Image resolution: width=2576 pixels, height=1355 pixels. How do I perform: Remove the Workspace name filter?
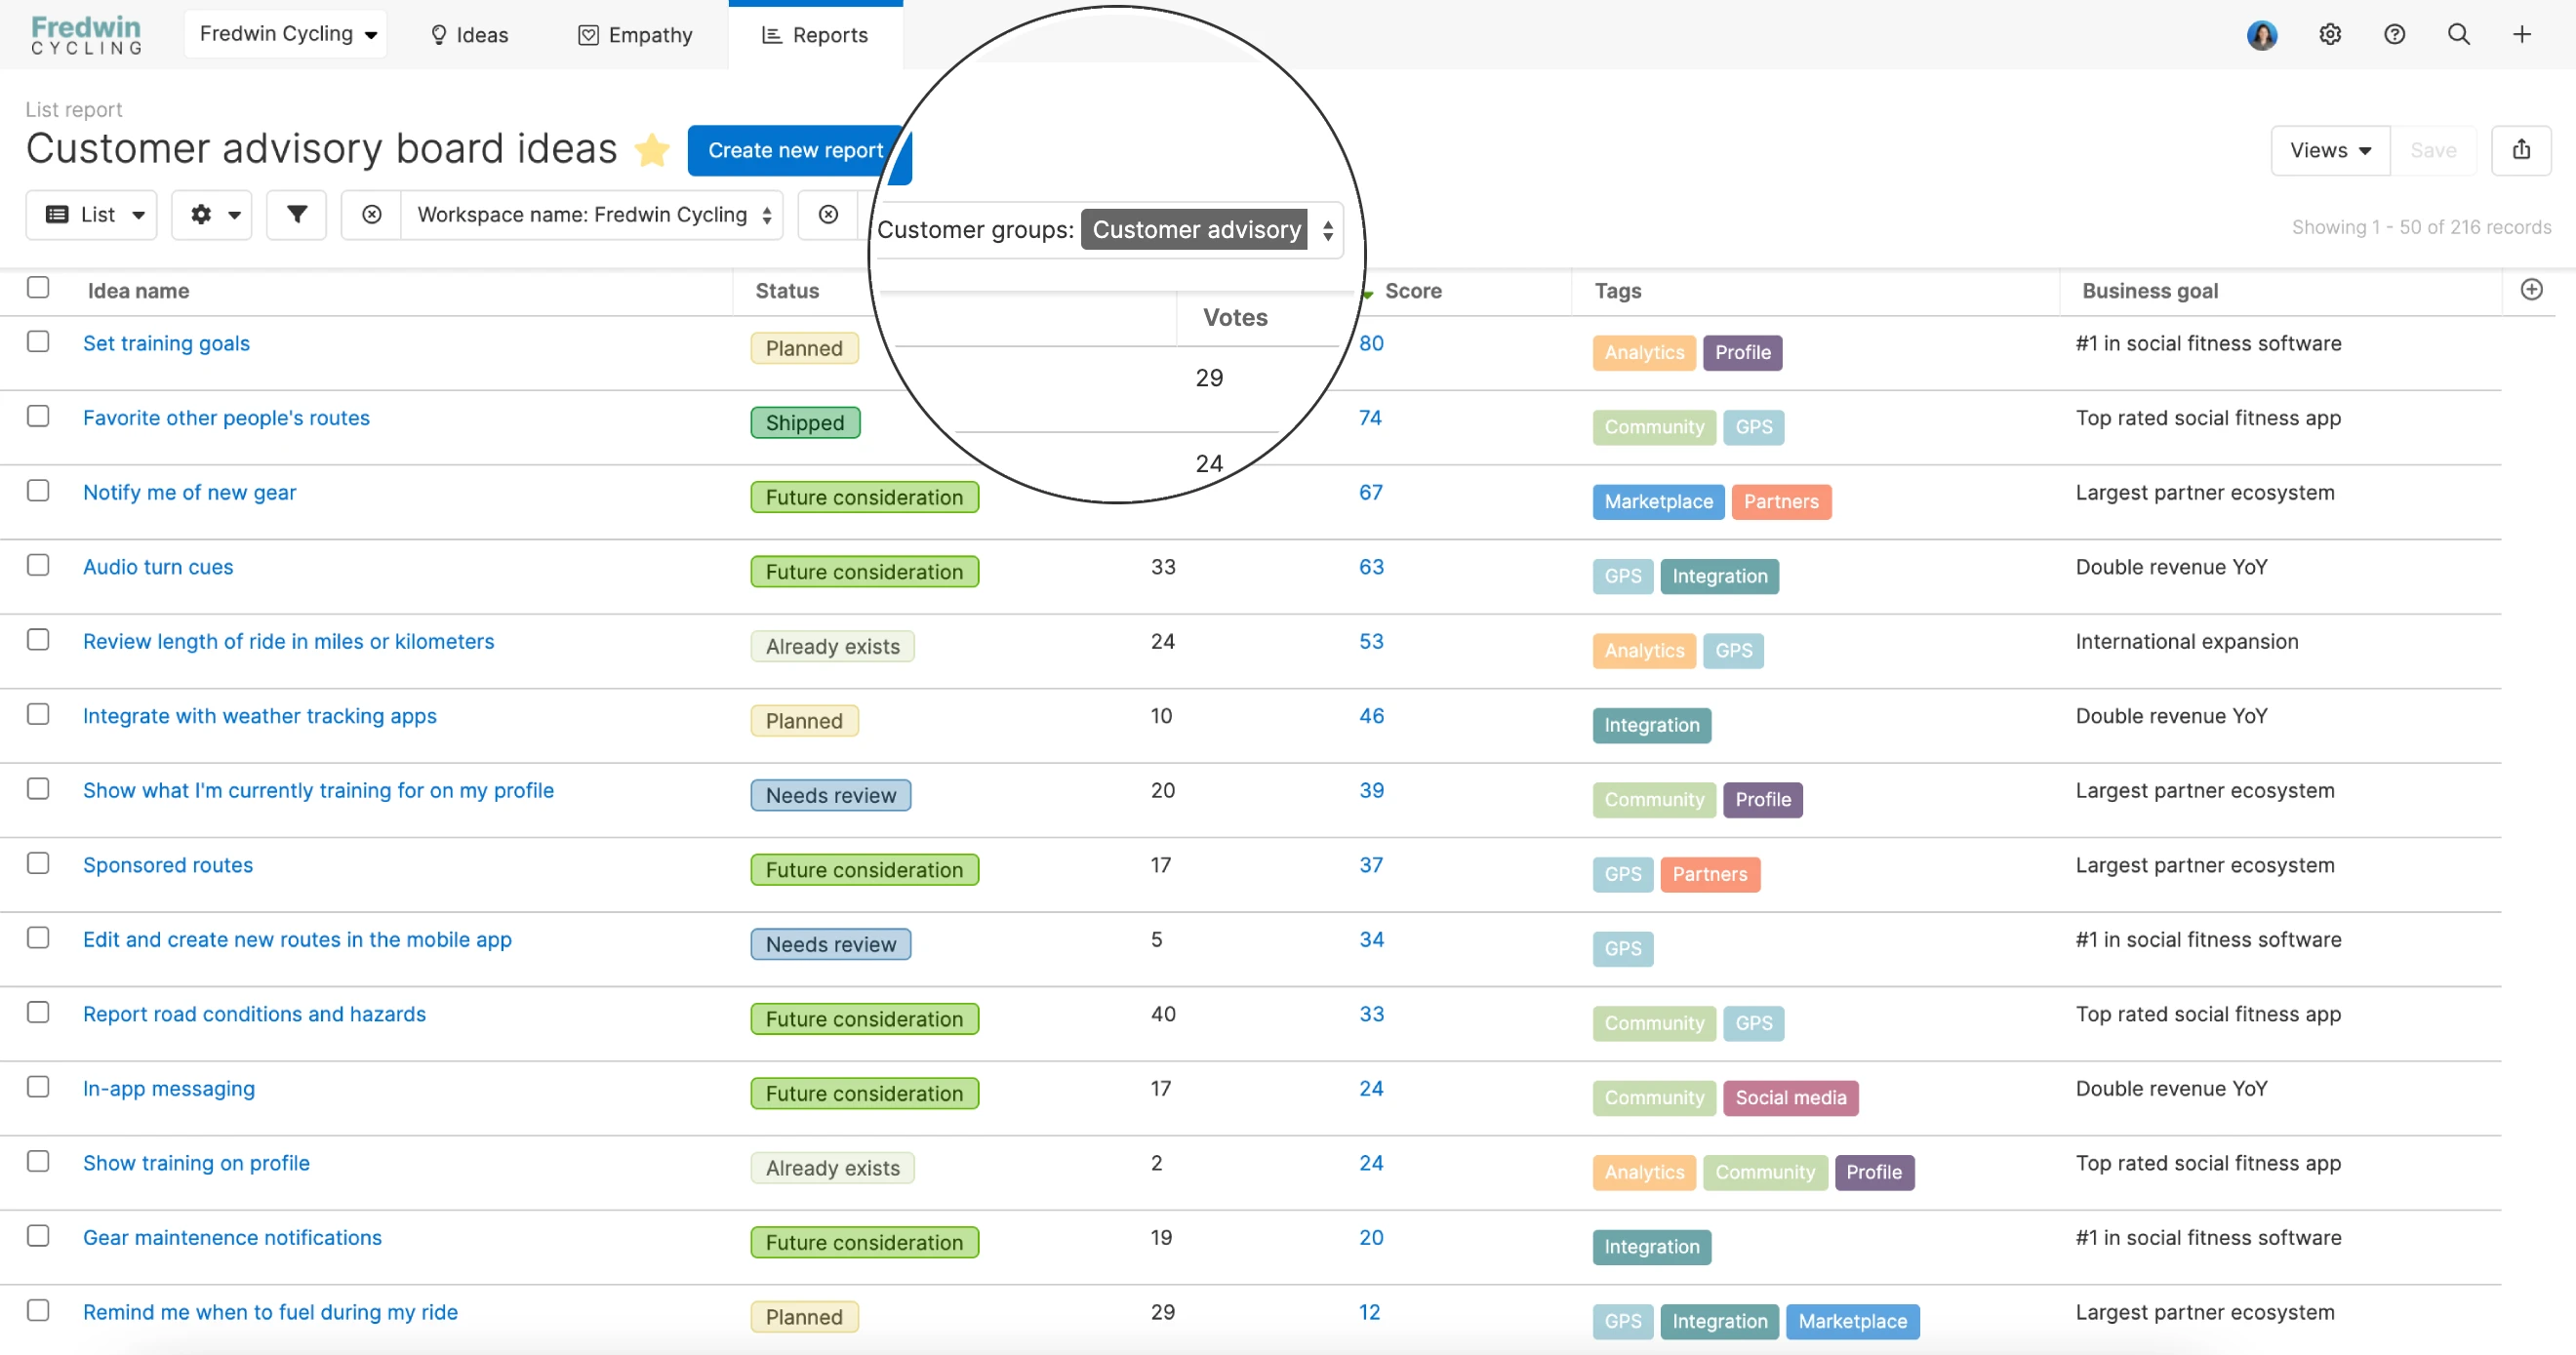coord(371,214)
